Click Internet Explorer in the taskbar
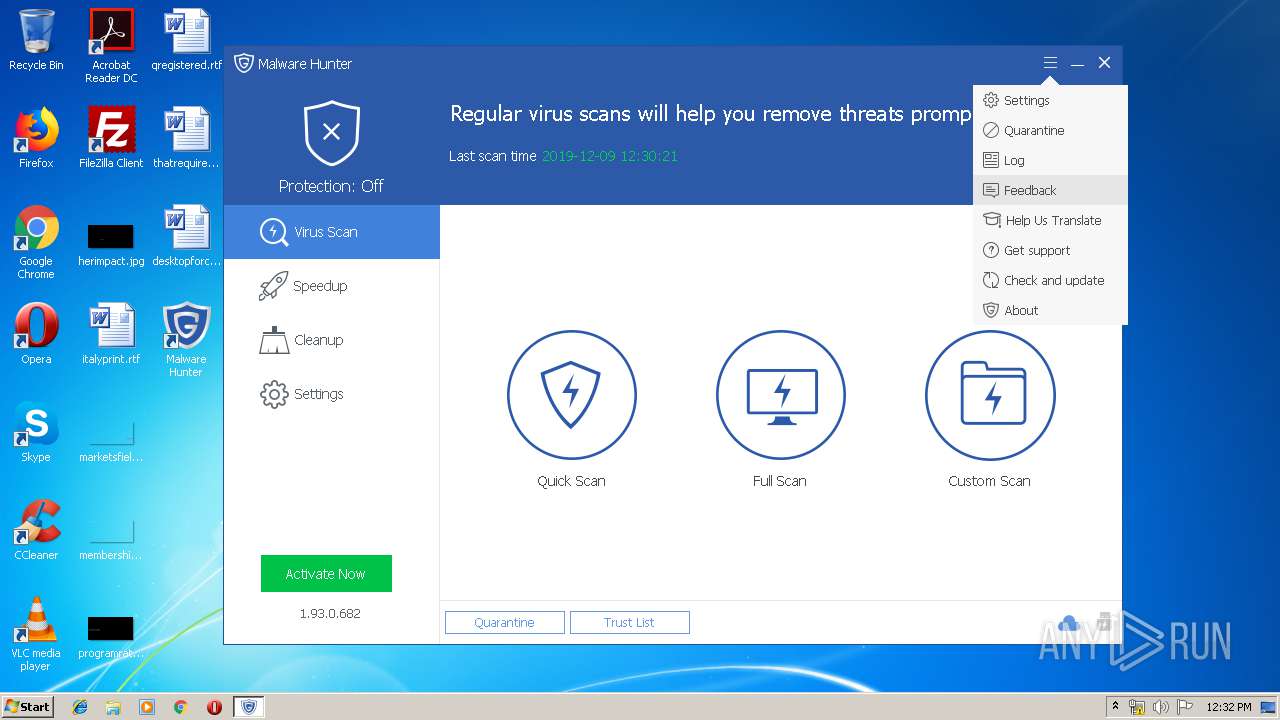The image size is (1280, 720). pos(80,707)
